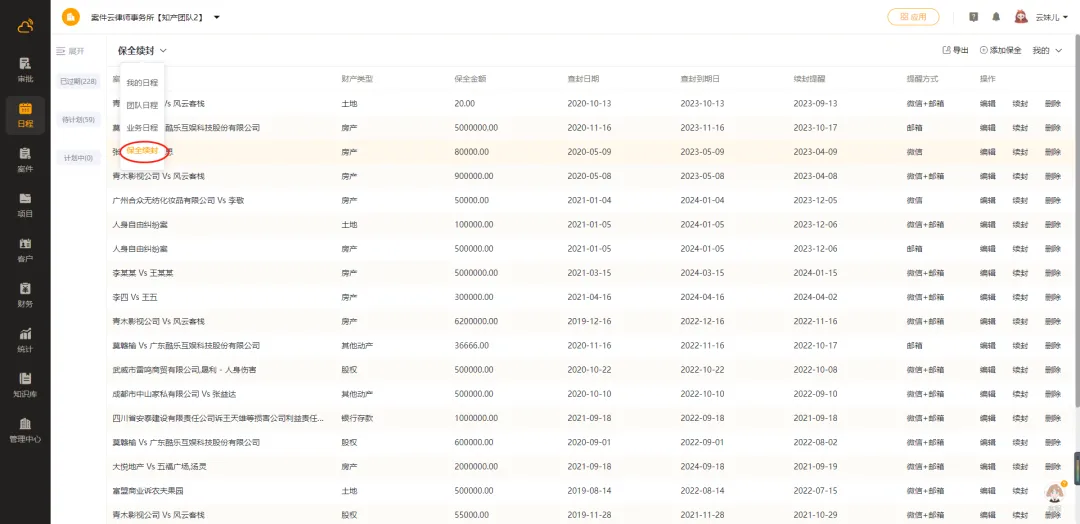This screenshot has width=1080, height=524.
Task: Expand the 保全续封 view dropdown
Action: point(142,50)
